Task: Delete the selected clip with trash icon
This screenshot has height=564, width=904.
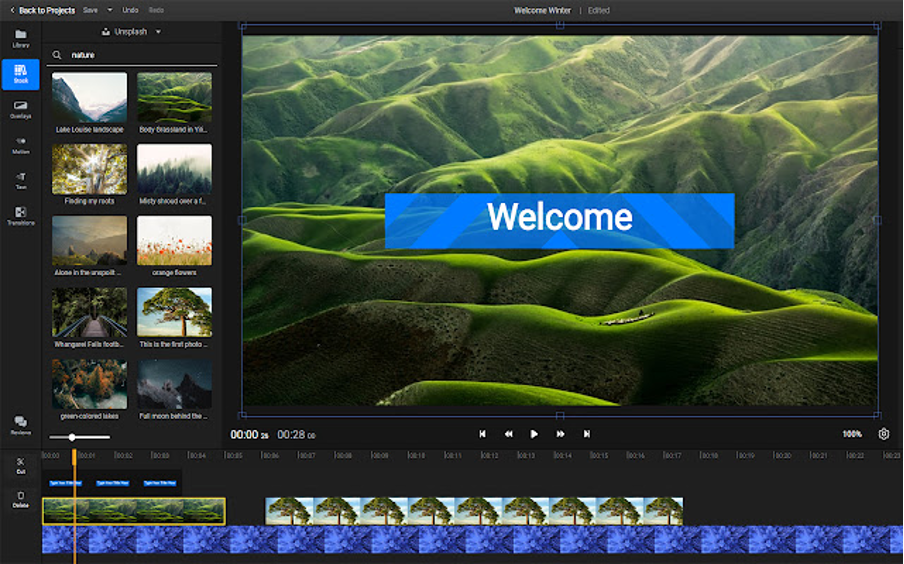Action: (x=20, y=498)
